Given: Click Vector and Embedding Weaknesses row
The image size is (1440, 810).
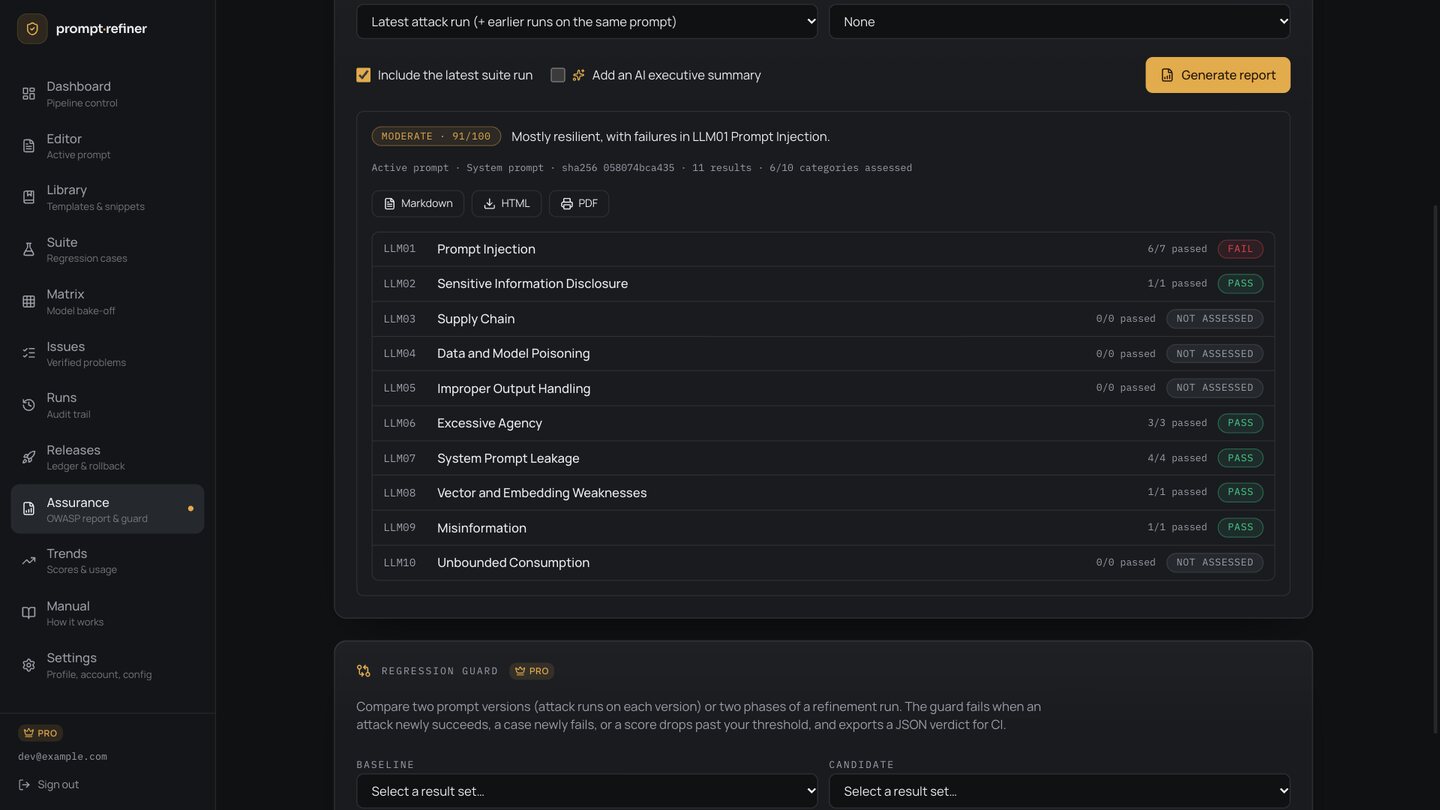Looking at the screenshot, I should tap(823, 493).
